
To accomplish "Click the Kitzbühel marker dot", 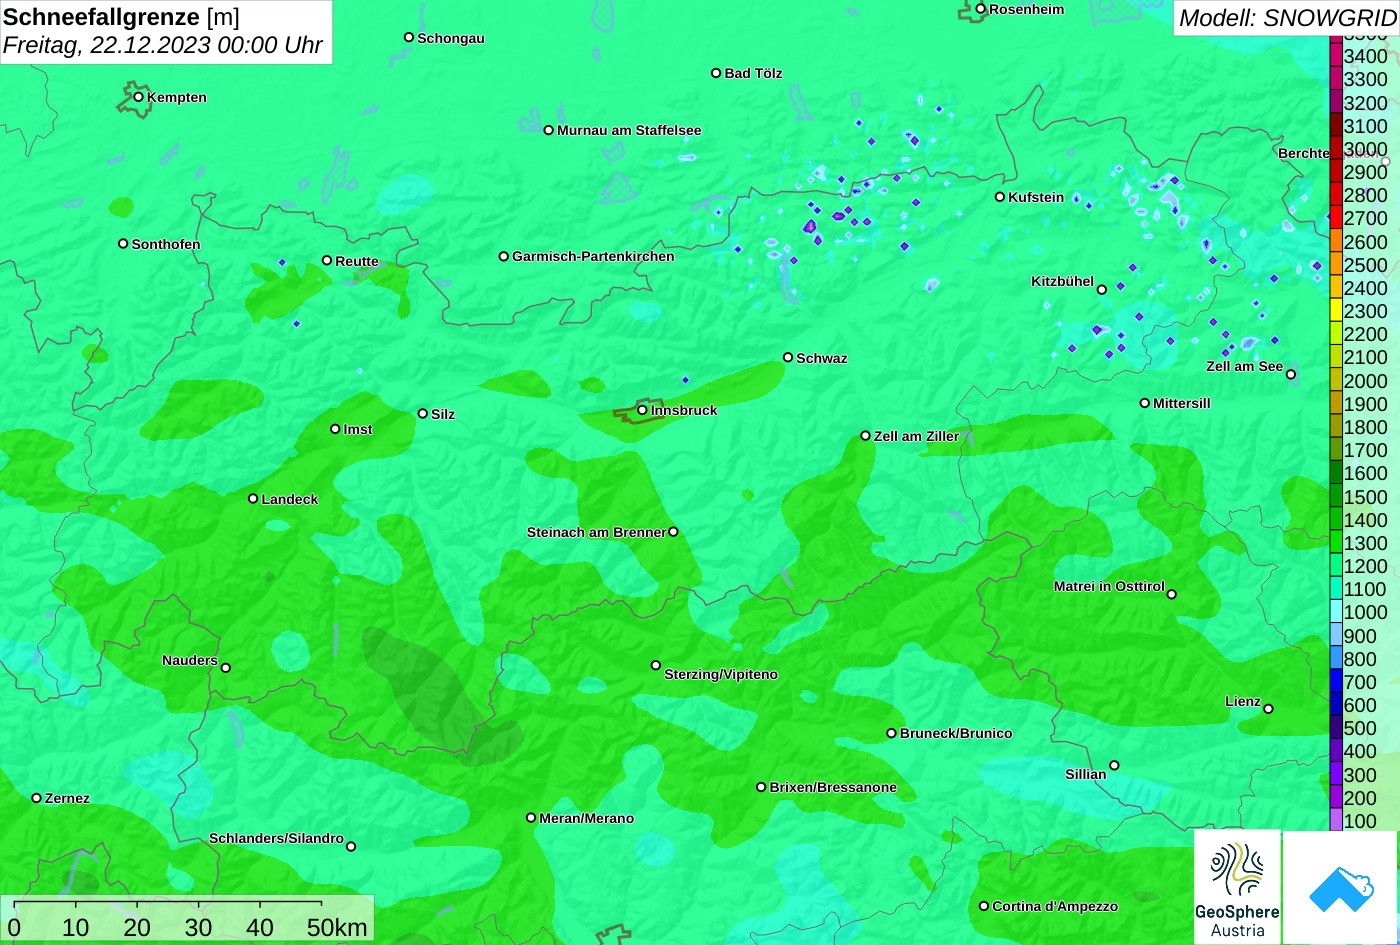I will tap(1101, 289).
